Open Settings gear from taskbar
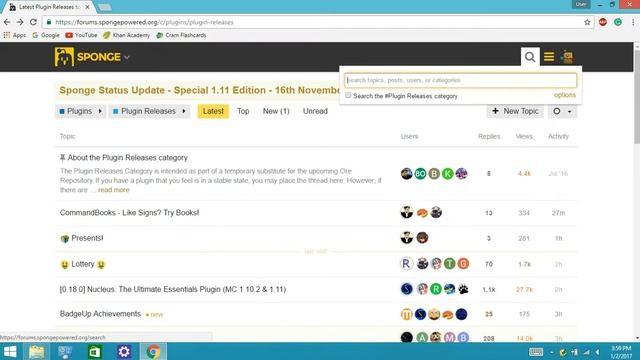This screenshot has width=640, height=360. click(124, 351)
